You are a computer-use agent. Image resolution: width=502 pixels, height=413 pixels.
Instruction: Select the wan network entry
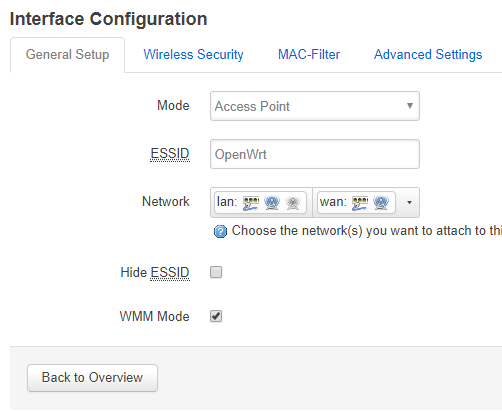click(x=356, y=202)
